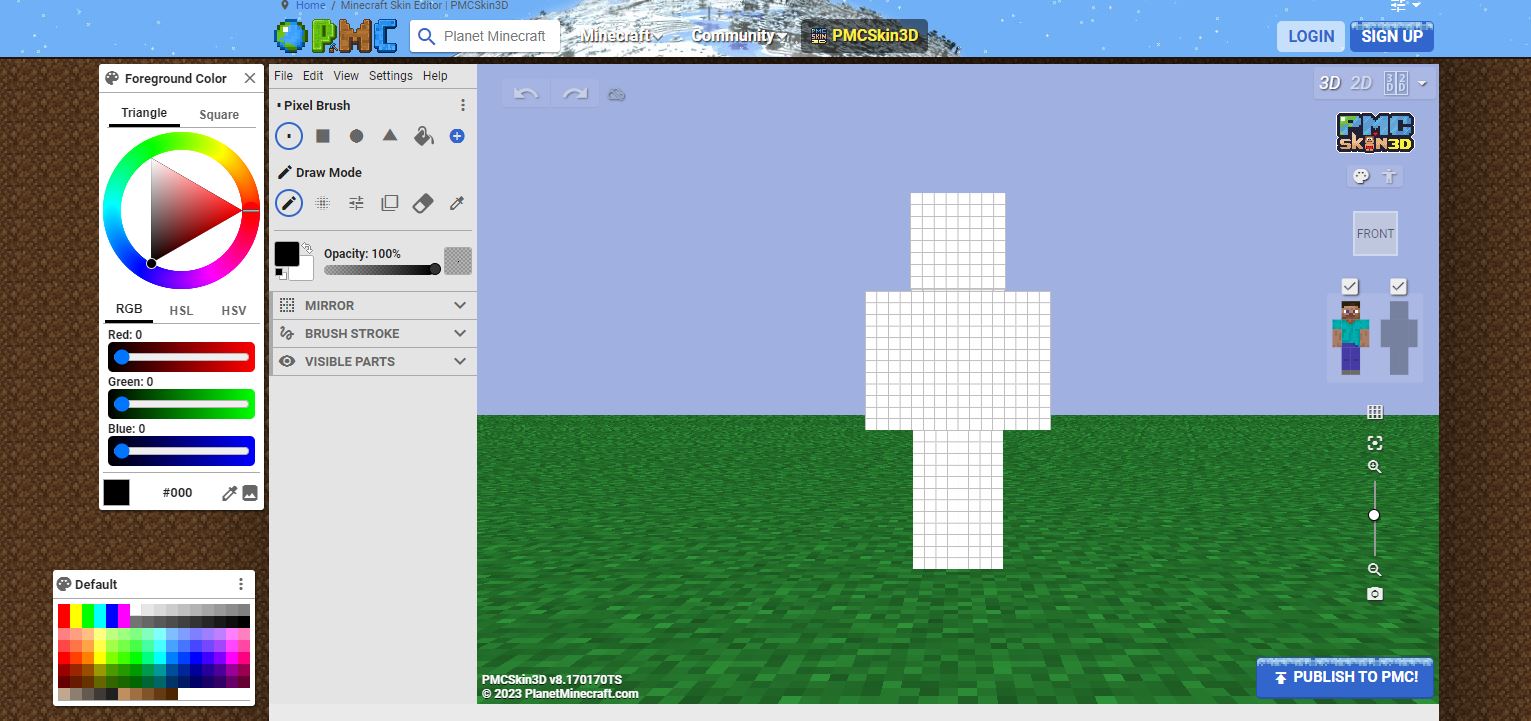Click the redo arrow
Image resolution: width=1531 pixels, height=721 pixels.
click(575, 94)
